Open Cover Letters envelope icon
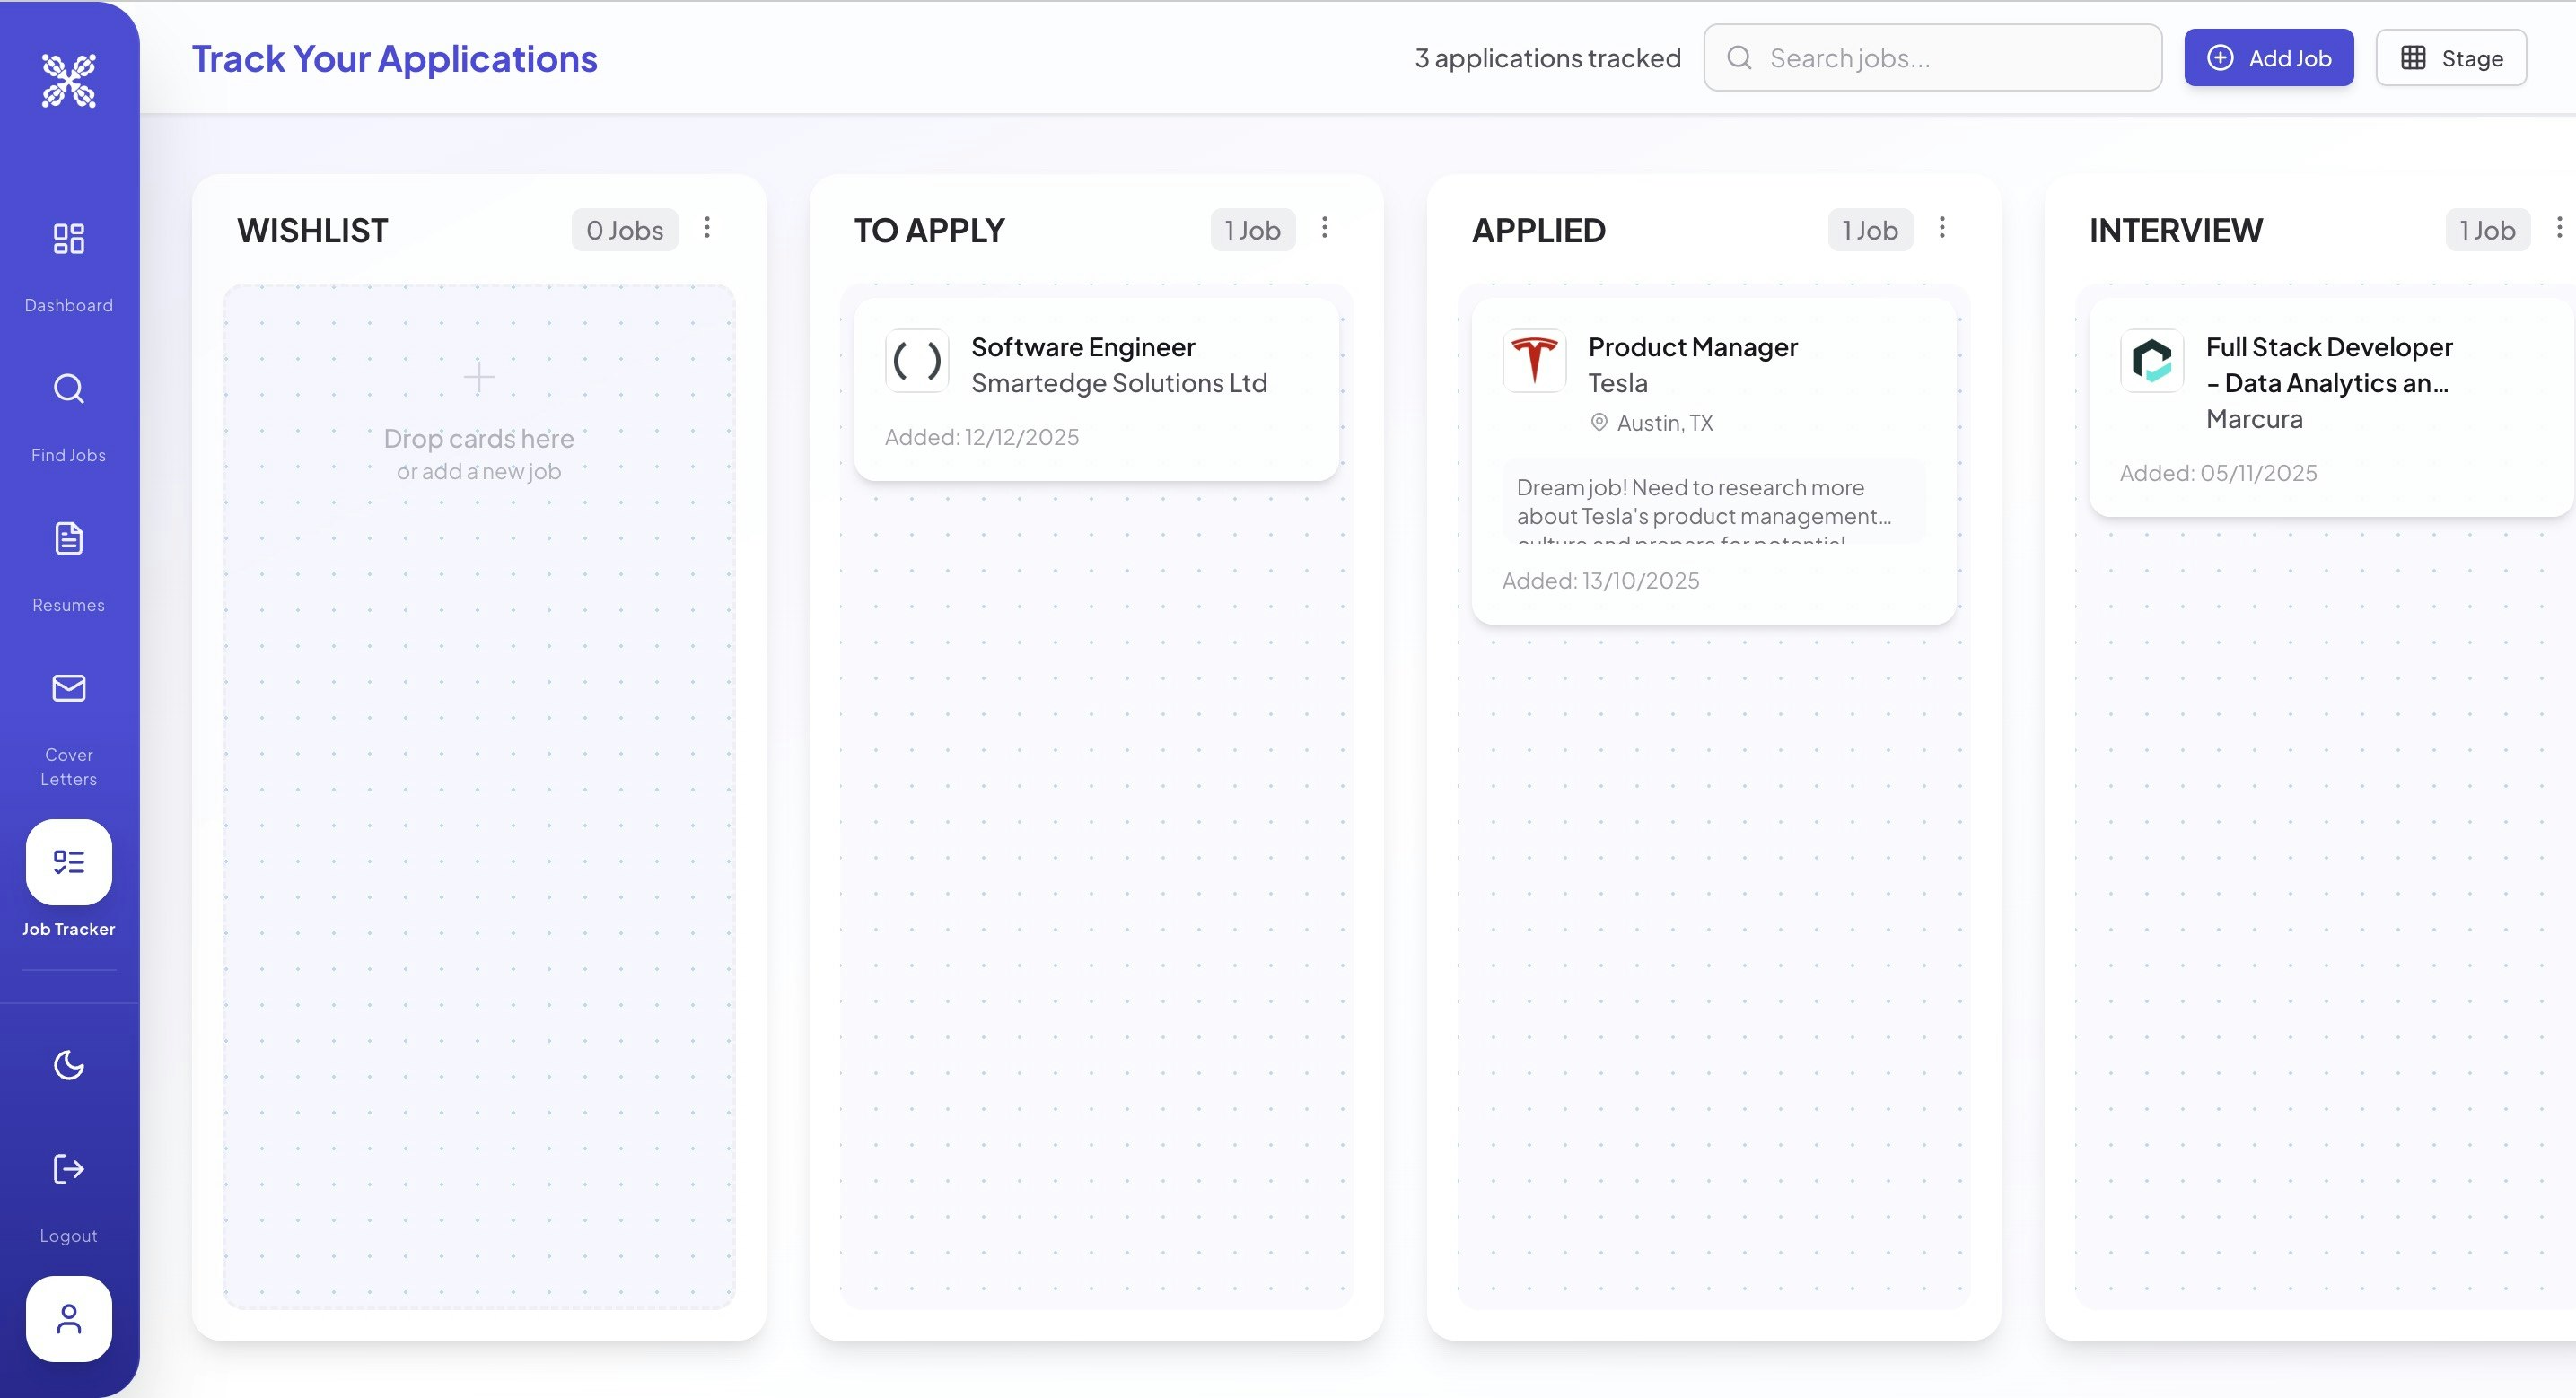2576x1398 pixels. [68, 689]
